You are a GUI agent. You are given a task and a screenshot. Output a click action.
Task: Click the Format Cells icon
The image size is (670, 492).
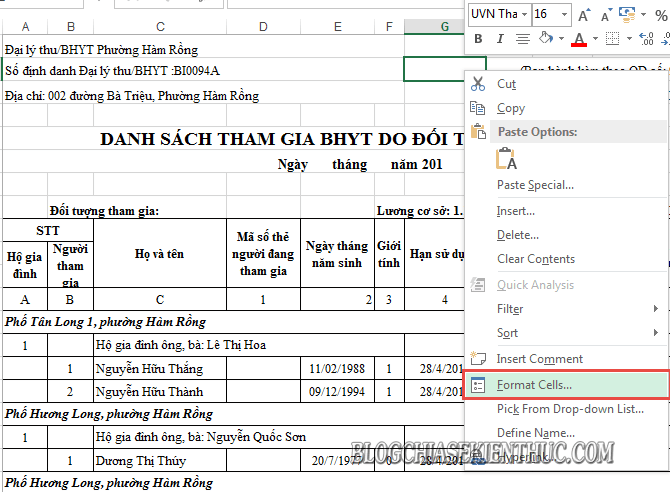click(477, 385)
